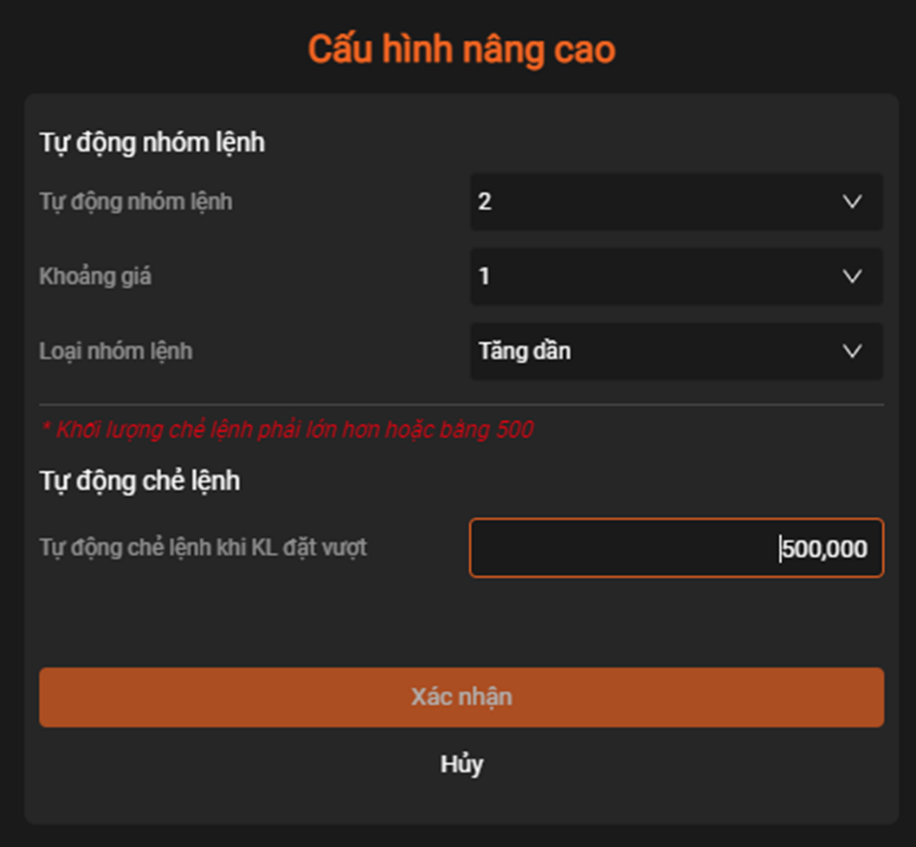Click the 'Khoảng giá' field label

click(x=96, y=276)
